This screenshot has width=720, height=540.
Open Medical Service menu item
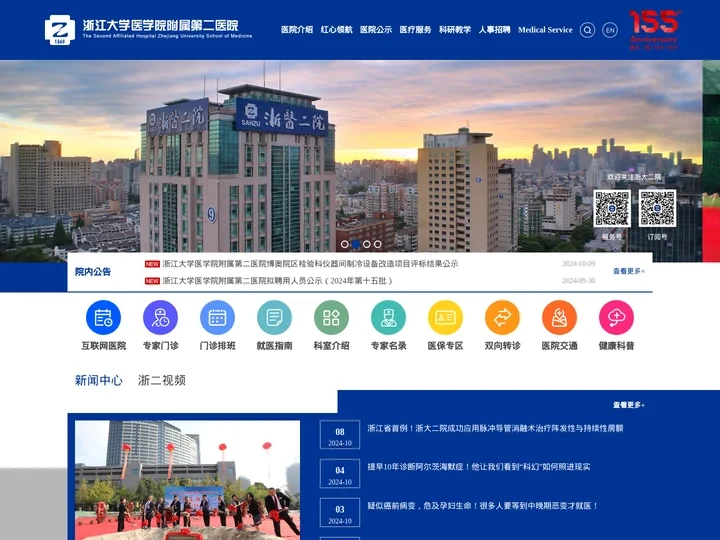click(x=545, y=30)
